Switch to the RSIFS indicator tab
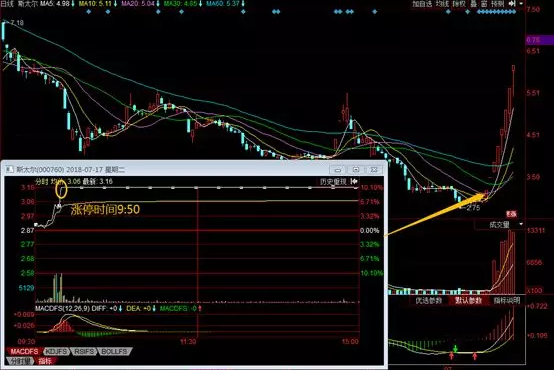This screenshot has height=370, width=554. 83,352
